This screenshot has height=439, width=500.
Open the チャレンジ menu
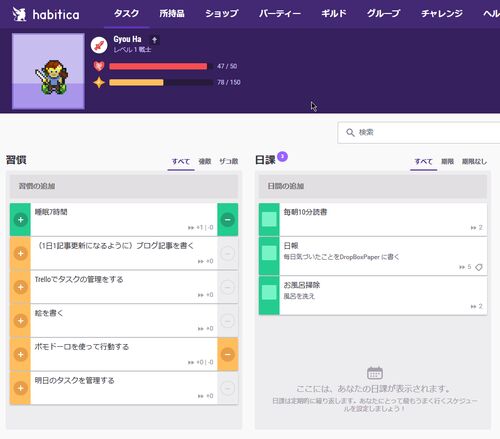(x=442, y=14)
